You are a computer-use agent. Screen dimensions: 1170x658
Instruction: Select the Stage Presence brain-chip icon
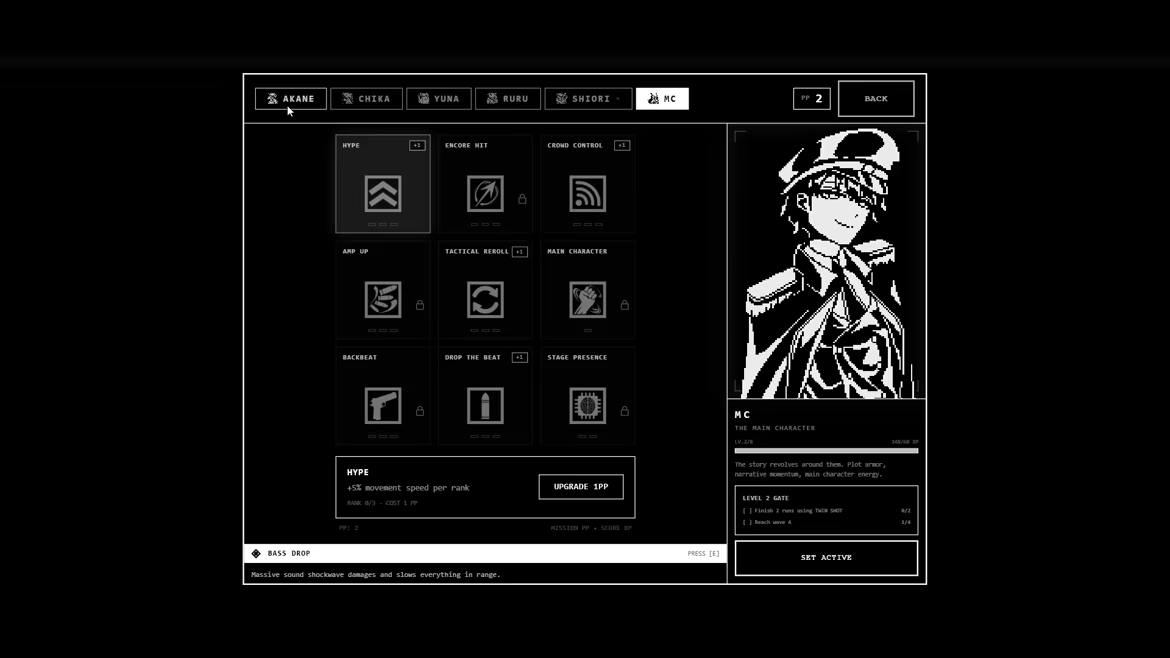click(587, 406)
